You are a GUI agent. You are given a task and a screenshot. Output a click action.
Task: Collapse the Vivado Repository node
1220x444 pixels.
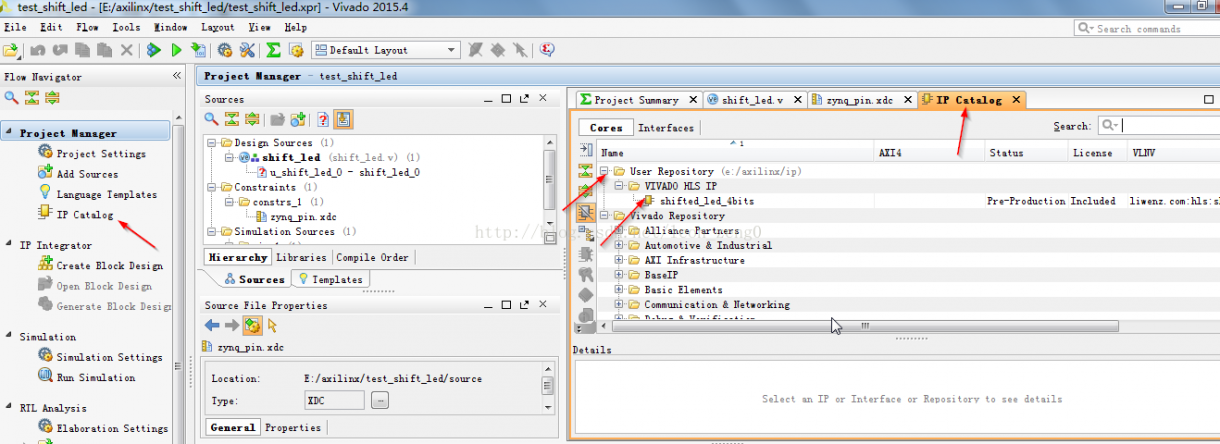pyautogui.click(x=605, y=215)
